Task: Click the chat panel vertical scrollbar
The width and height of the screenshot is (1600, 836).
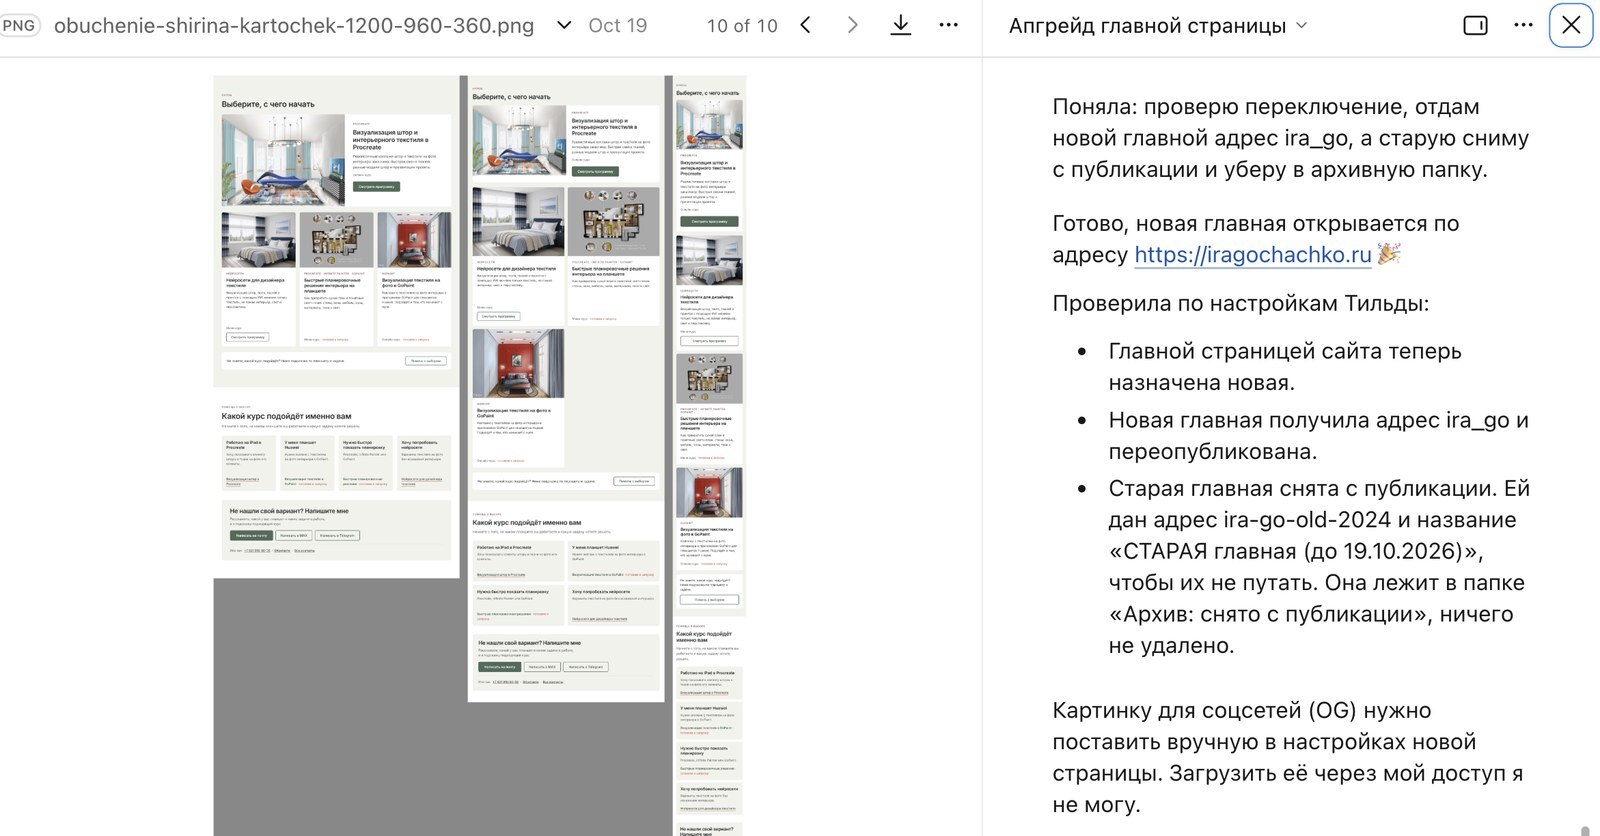Action: (x=1585, y=830)
